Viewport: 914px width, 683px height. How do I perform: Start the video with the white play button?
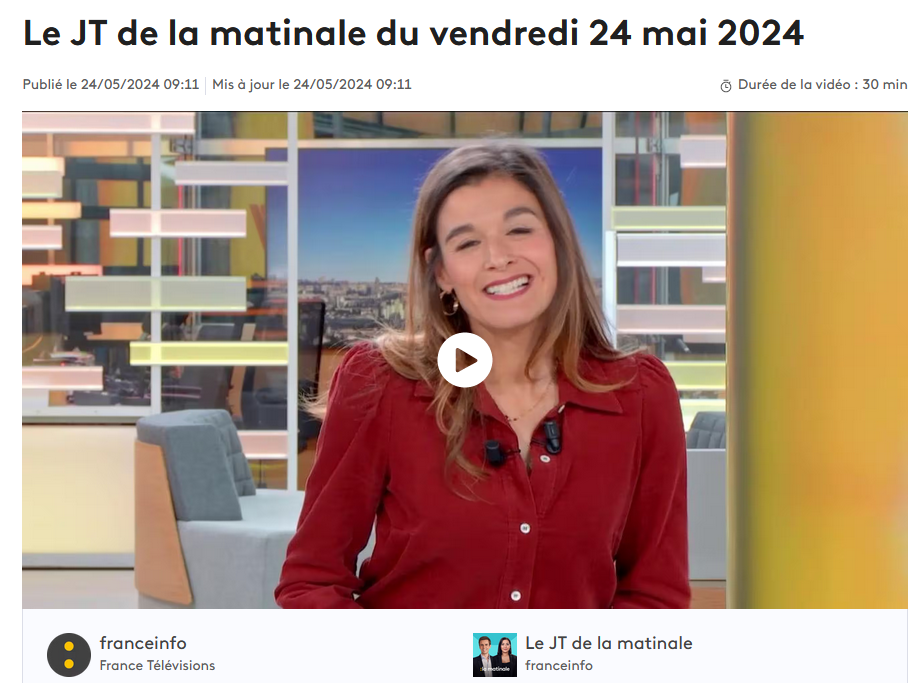pos(465,360)
